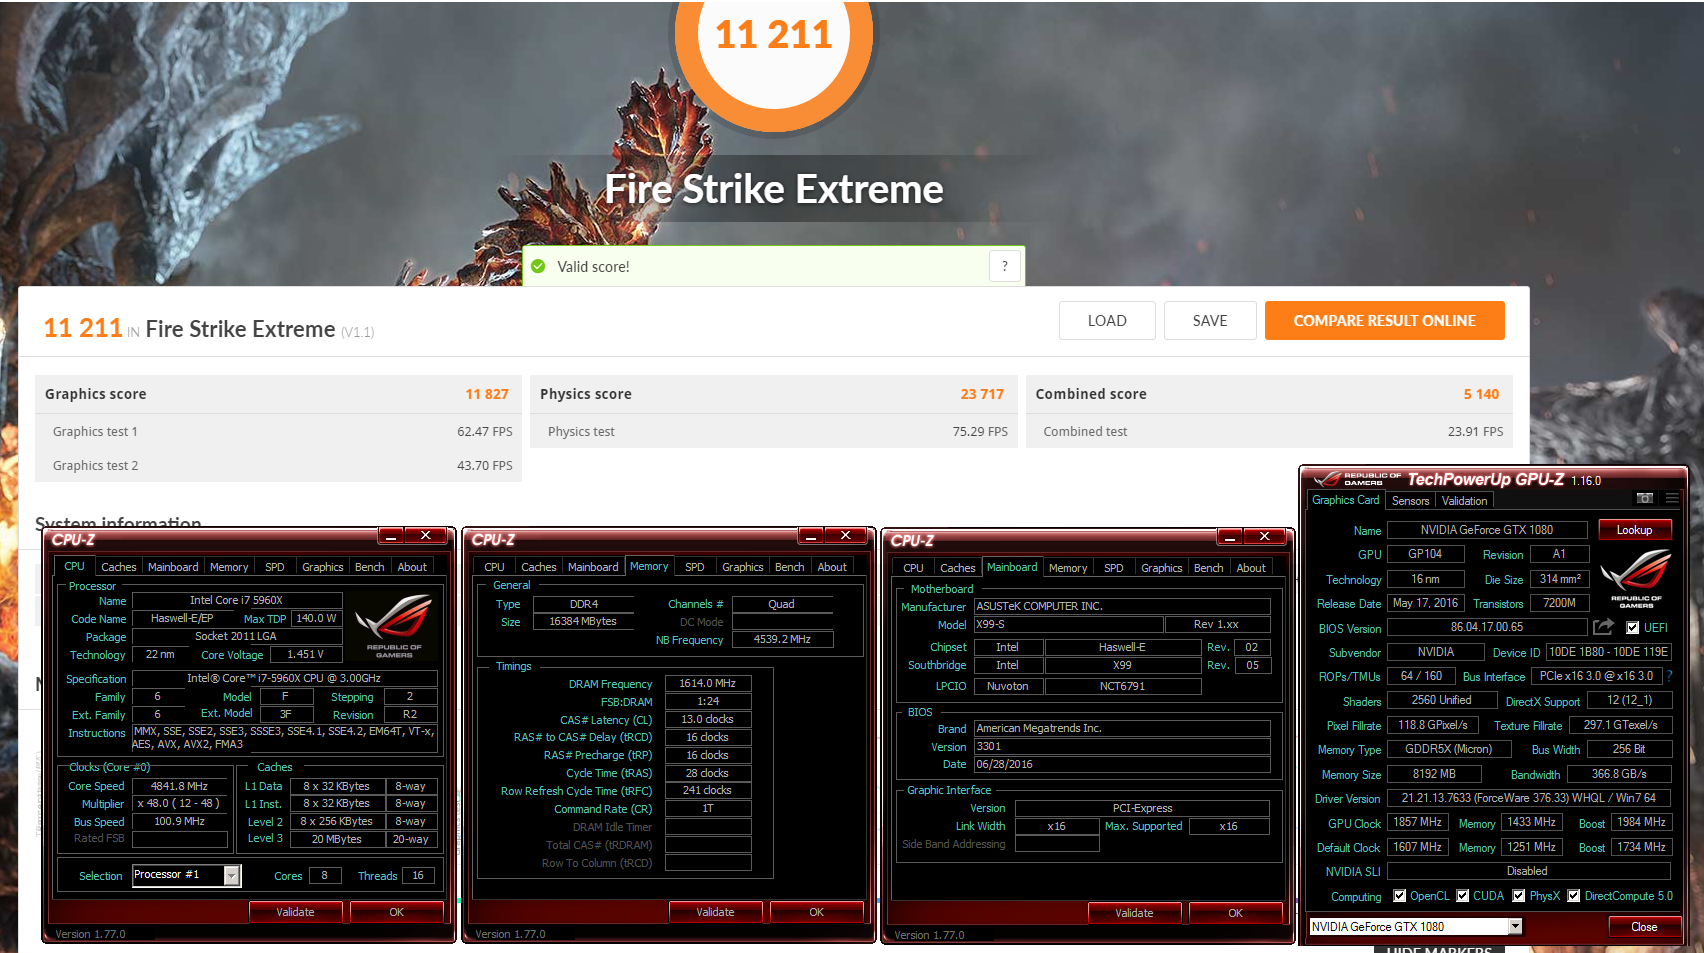The image size is (1704, 953).
Task: Open CPU tab in the Mainboard CPU-Z window
Action: [913, 568]
